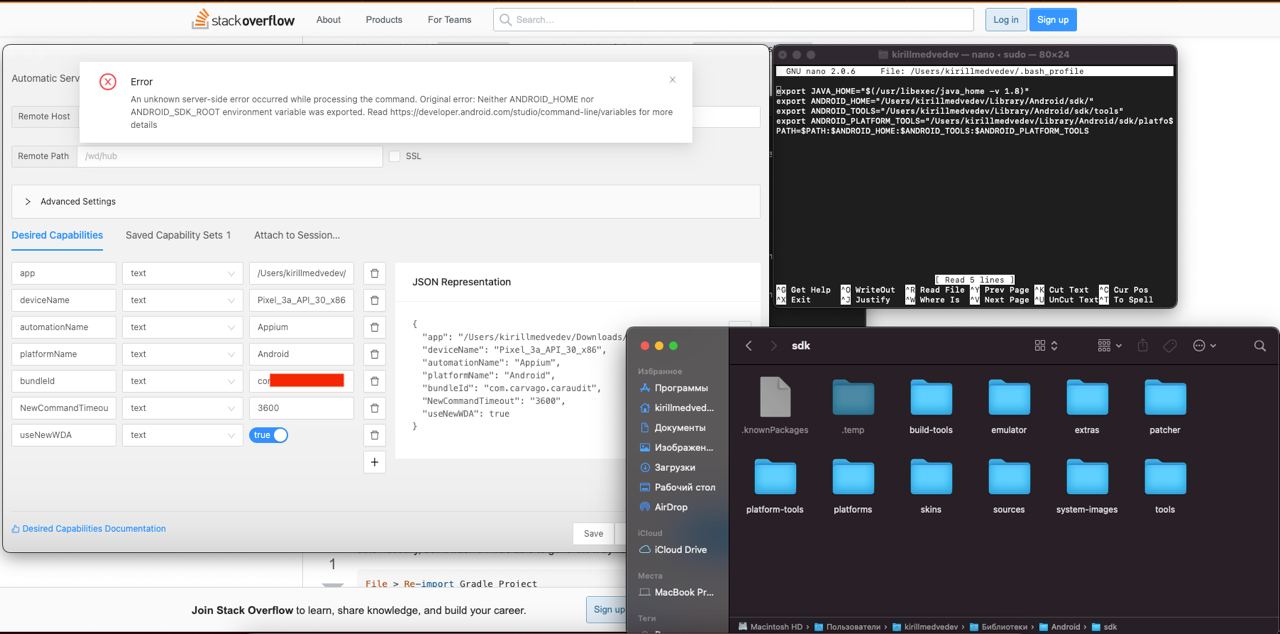Open Программы in Finder sidebar

tap(676, 388)
